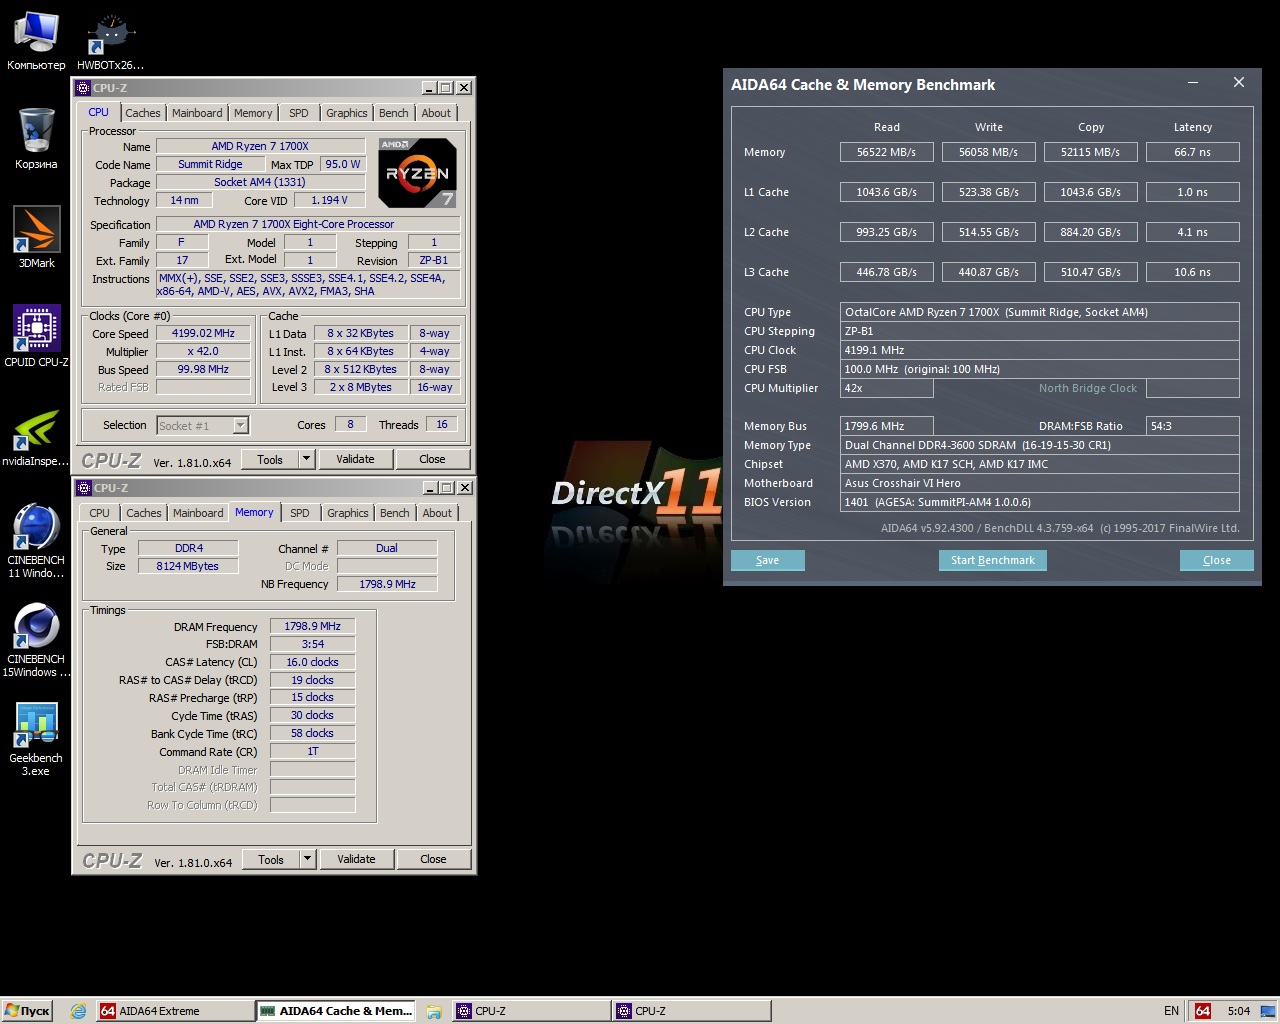Switch to the CPU tab in the CPU-Z memory window
Image resolution: width=1280 pixels, height=1024 pixels.
click(x=100, y=513)
